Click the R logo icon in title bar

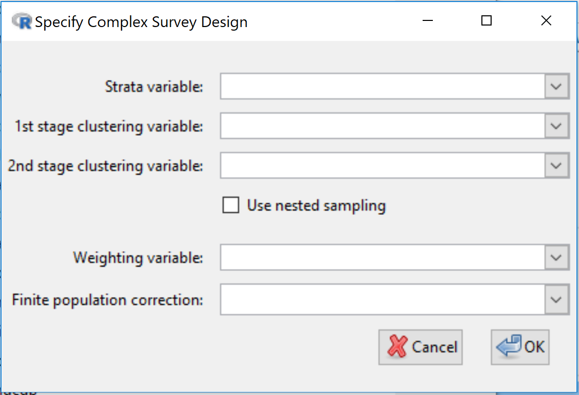coord(22,21)
